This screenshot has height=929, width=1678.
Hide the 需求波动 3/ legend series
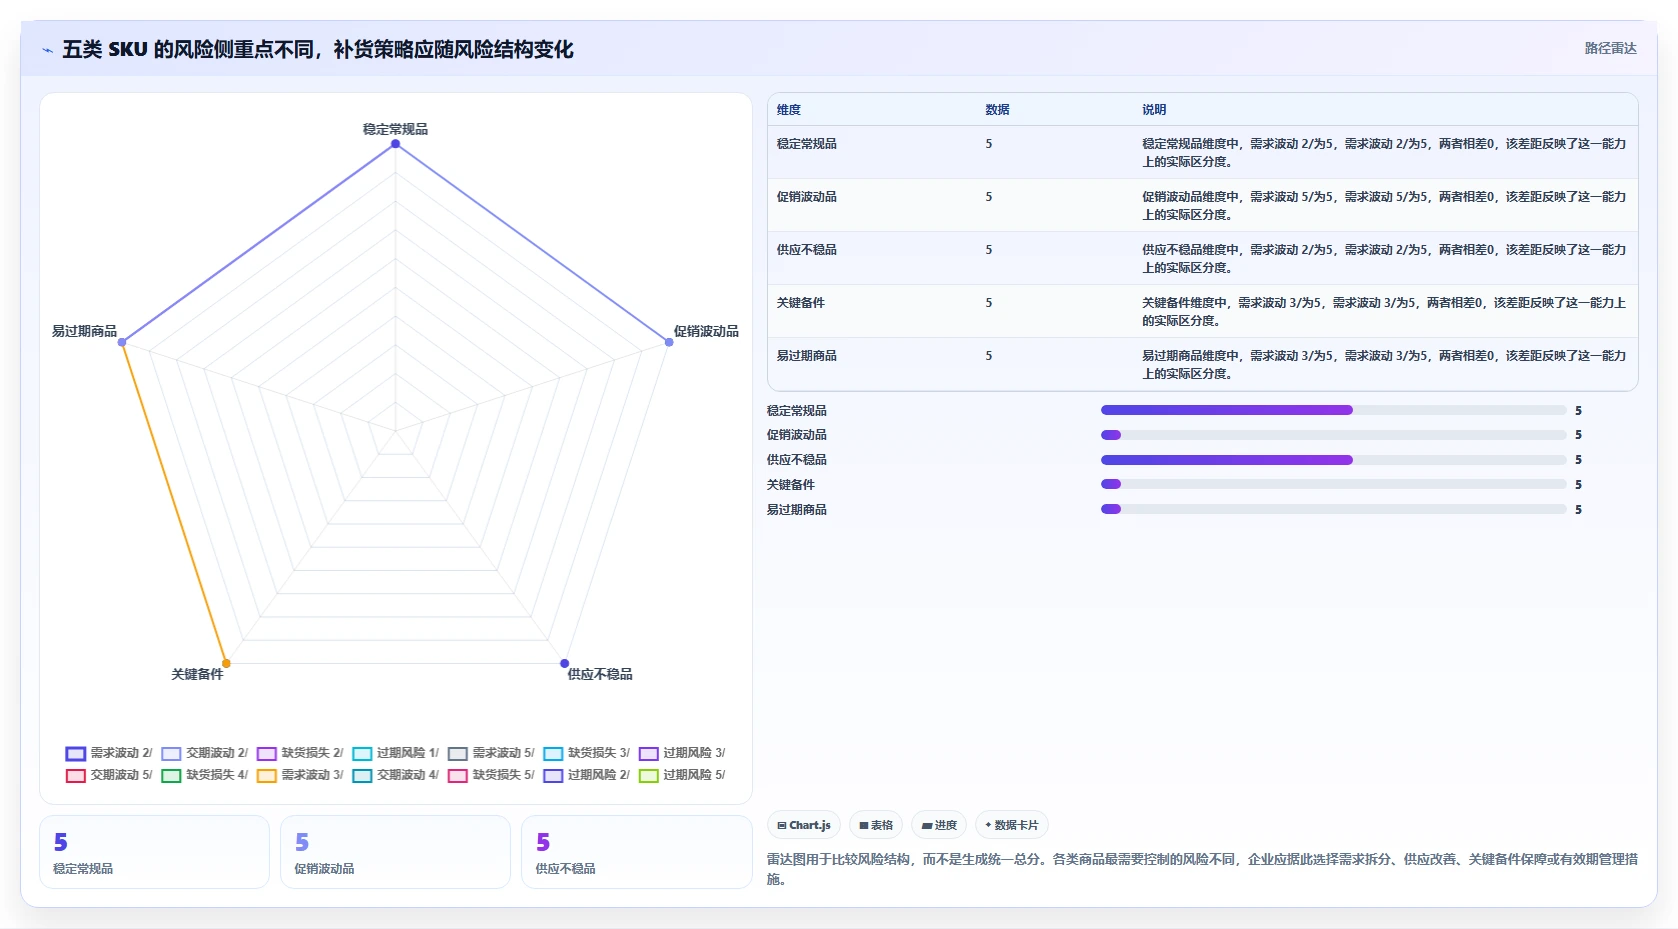click(x=300, y=775)
